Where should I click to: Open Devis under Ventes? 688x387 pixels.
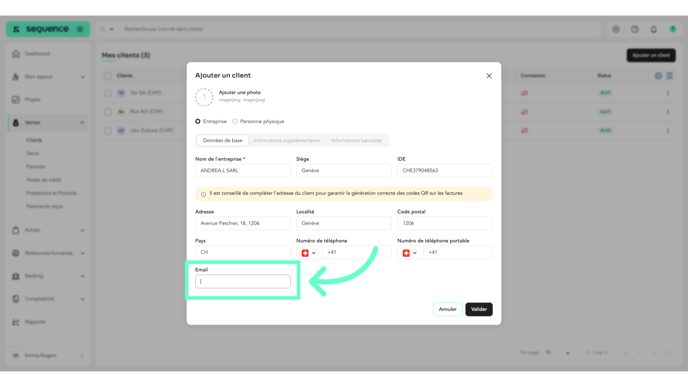click(x=32, y=153)
